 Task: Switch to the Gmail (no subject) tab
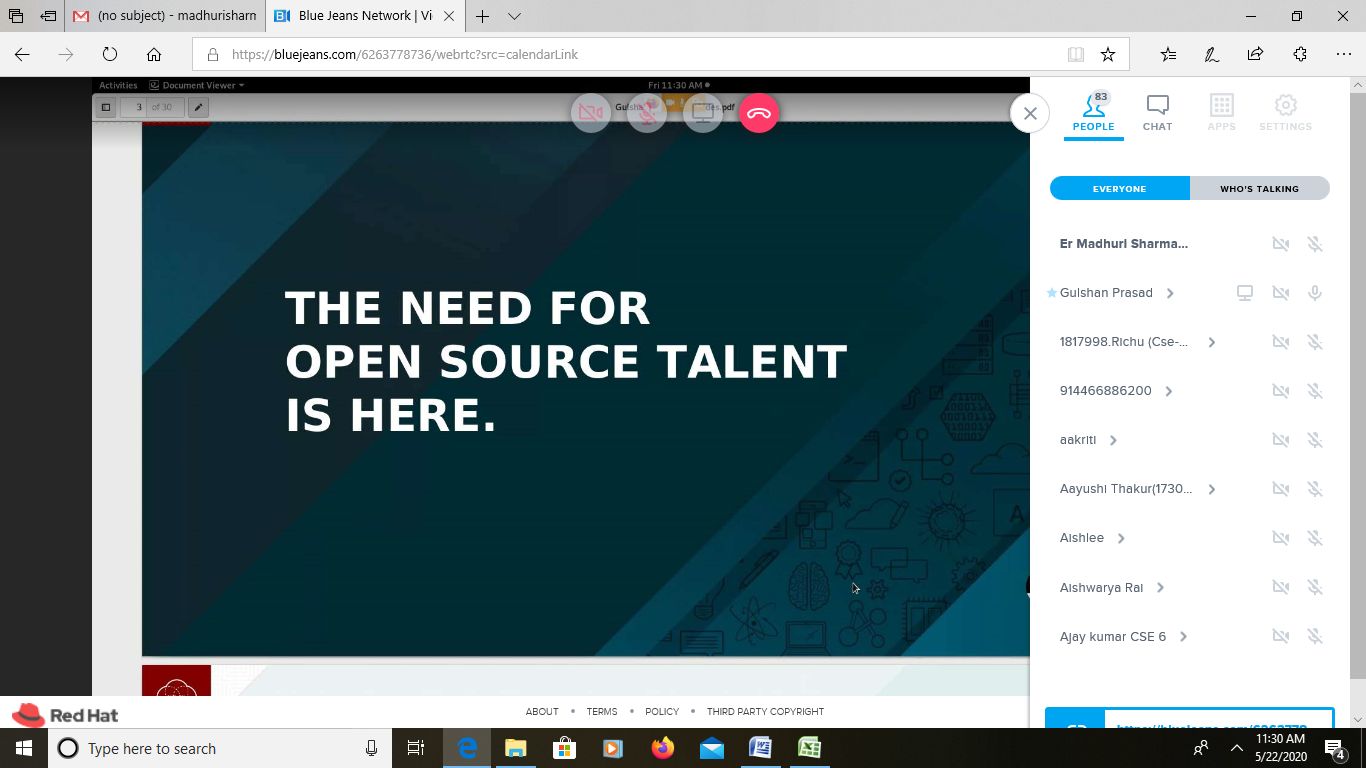165,16
